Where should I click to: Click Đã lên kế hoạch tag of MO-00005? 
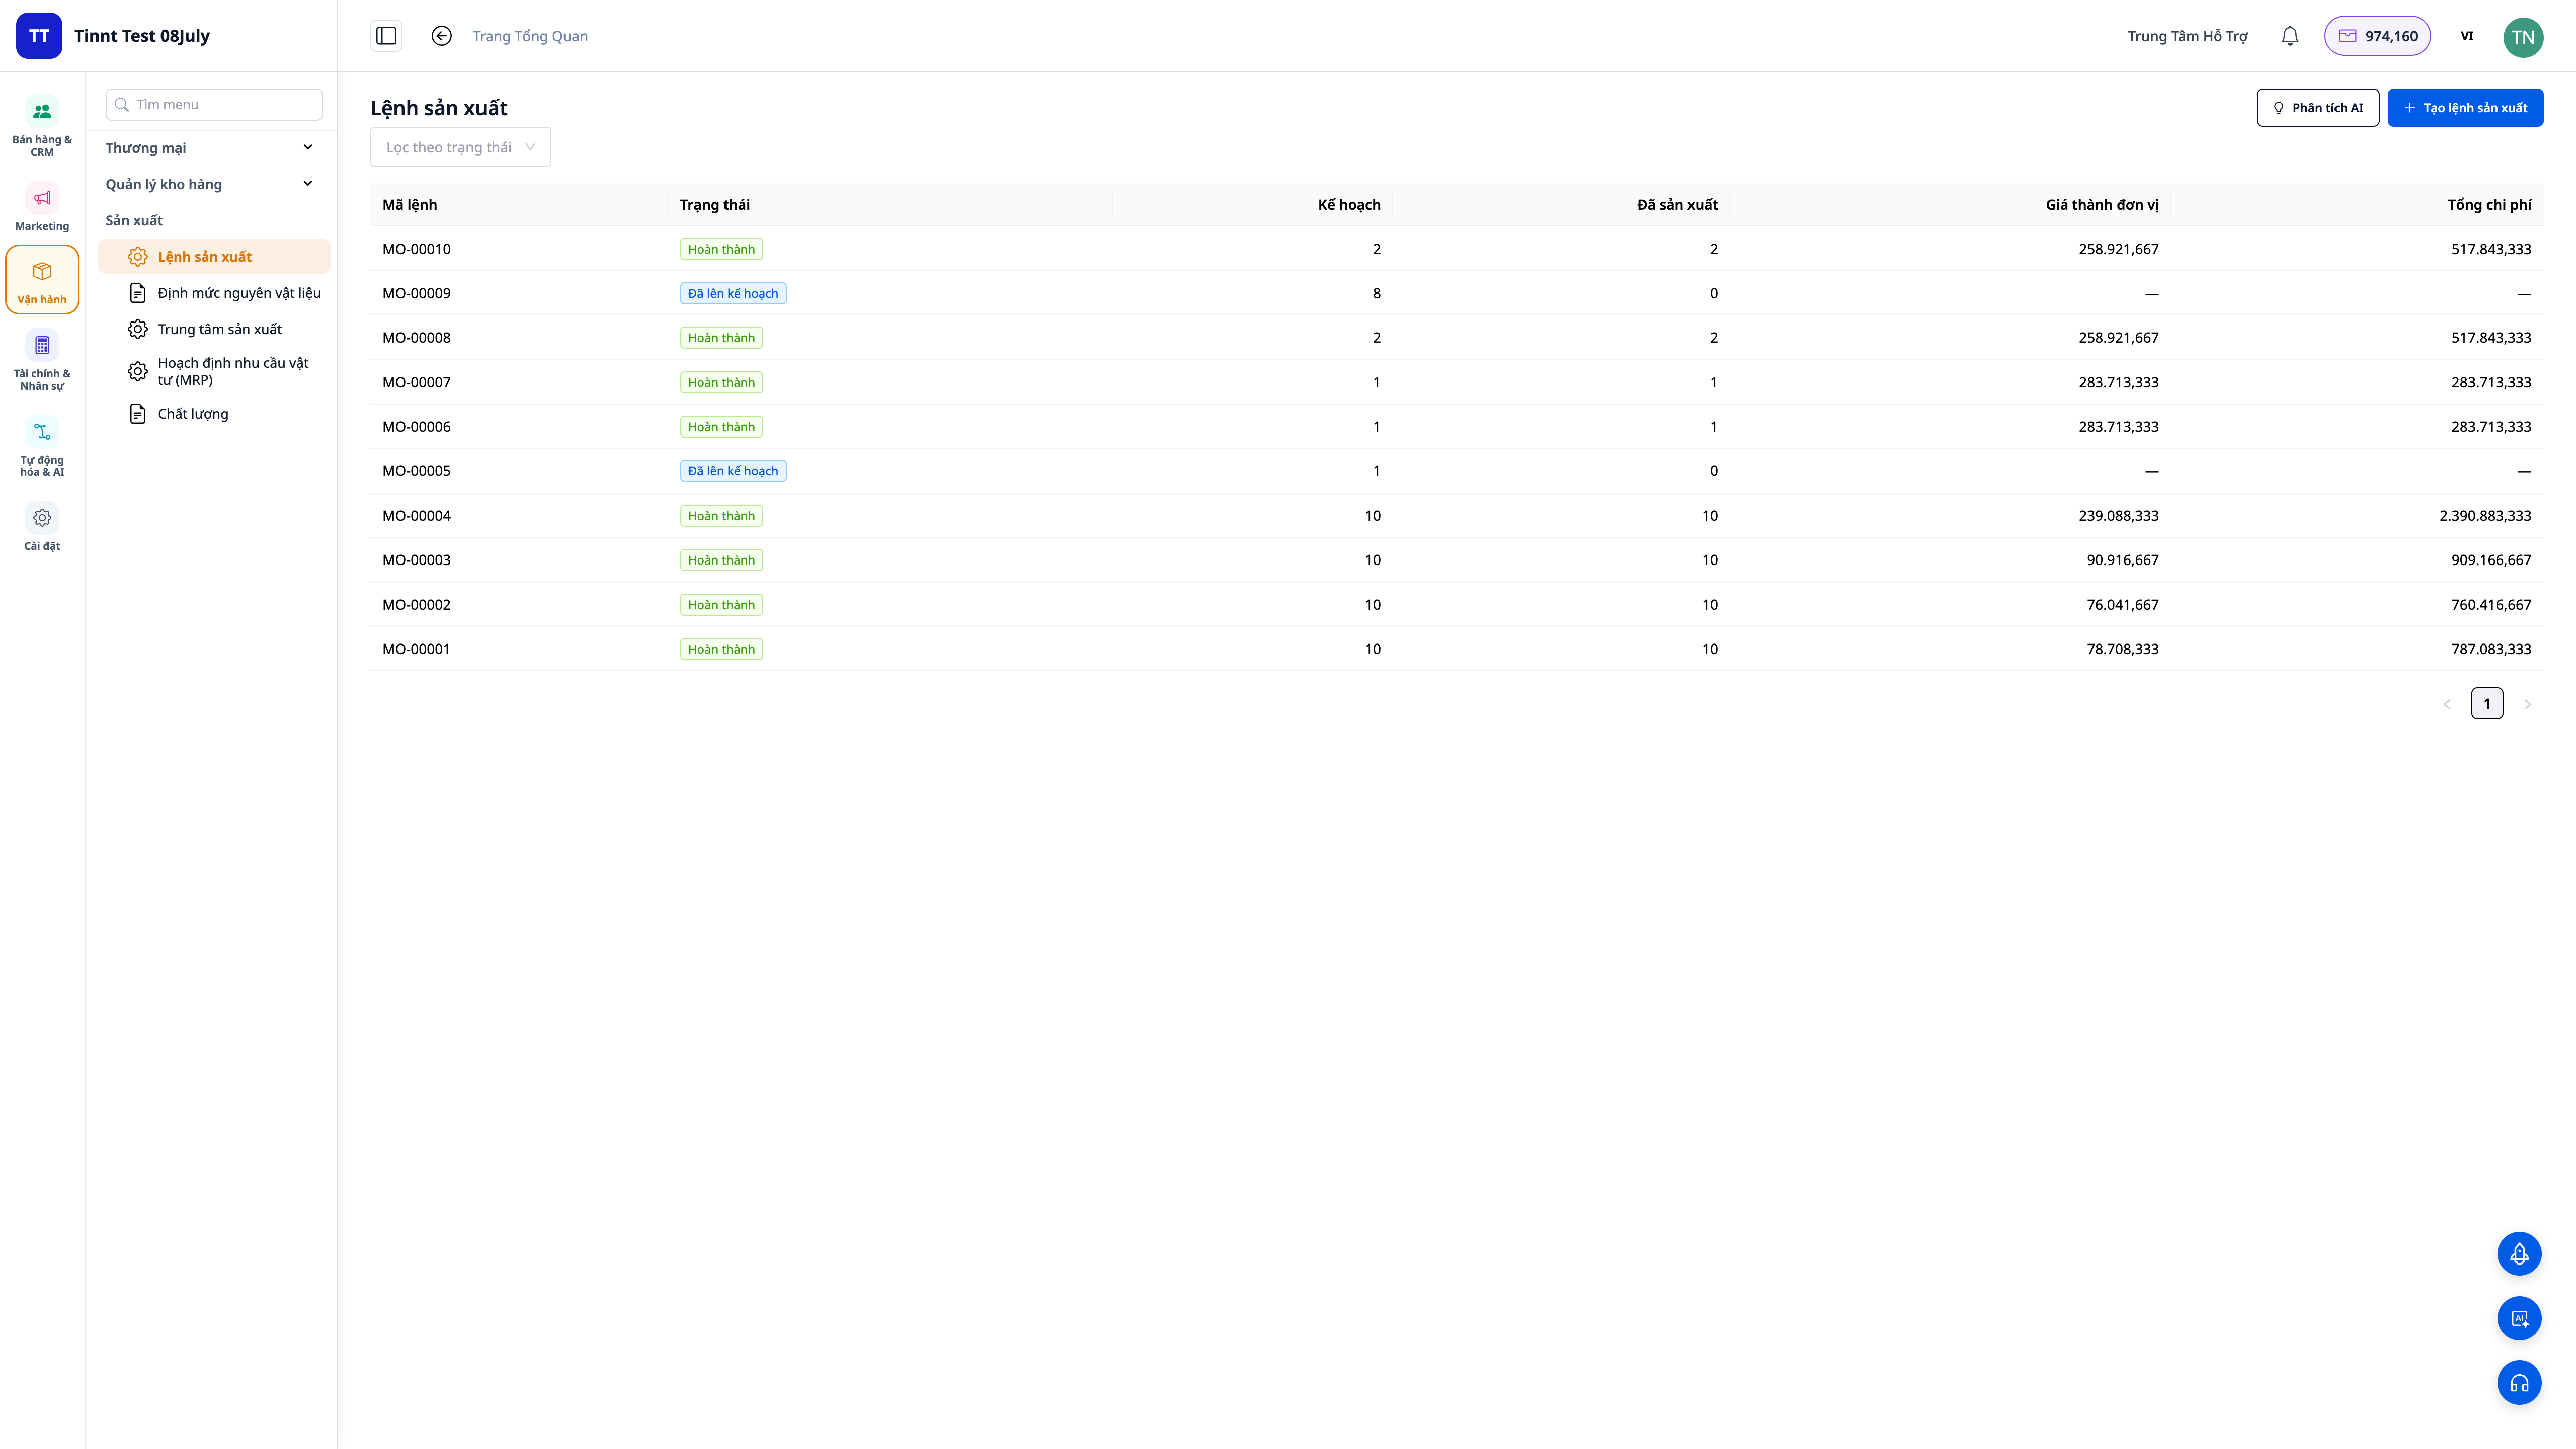(x=733, y=471)
